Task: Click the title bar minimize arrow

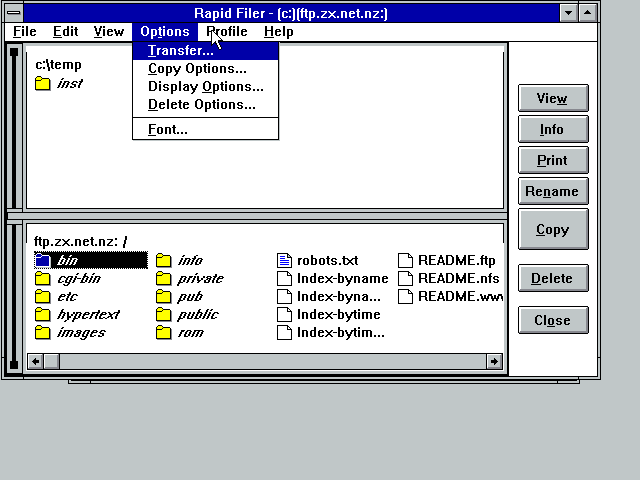Action: click(x=568, y=13)
